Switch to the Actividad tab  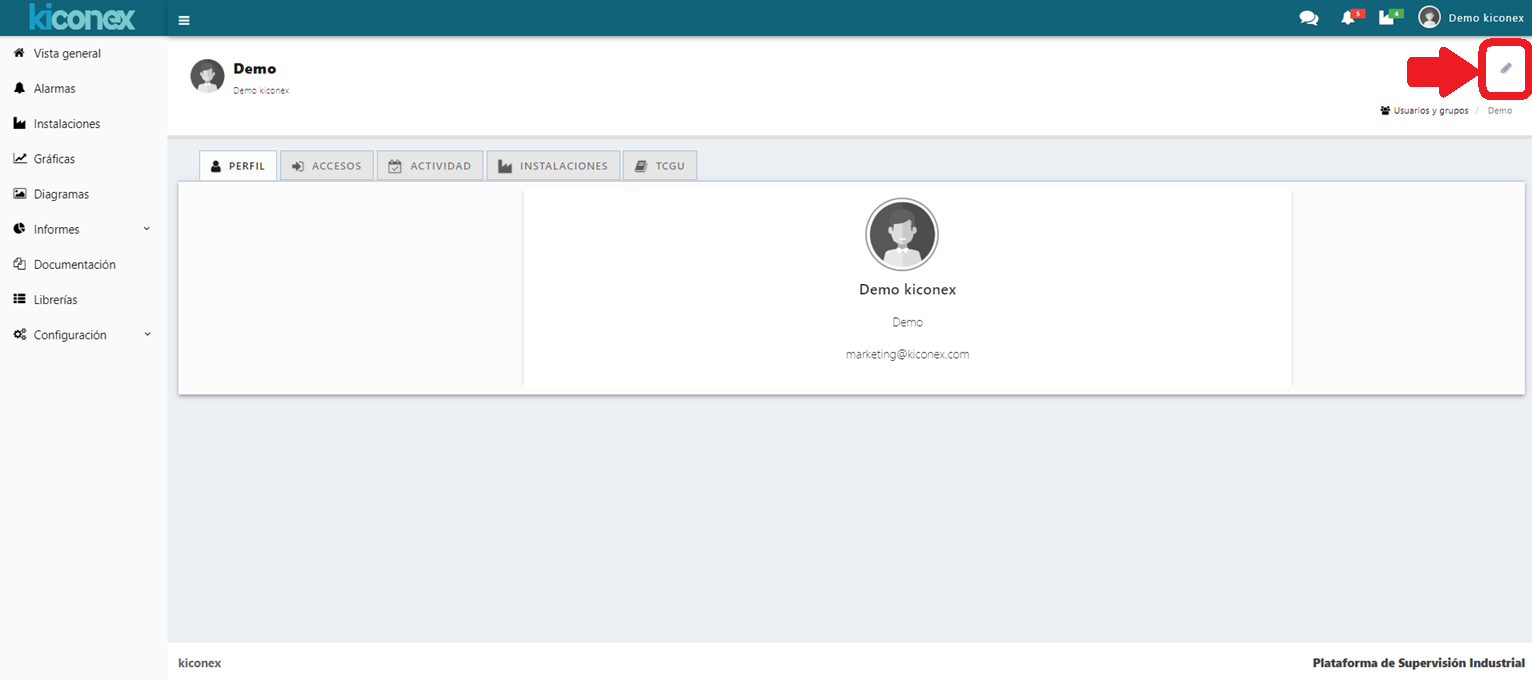pos(430,166)
